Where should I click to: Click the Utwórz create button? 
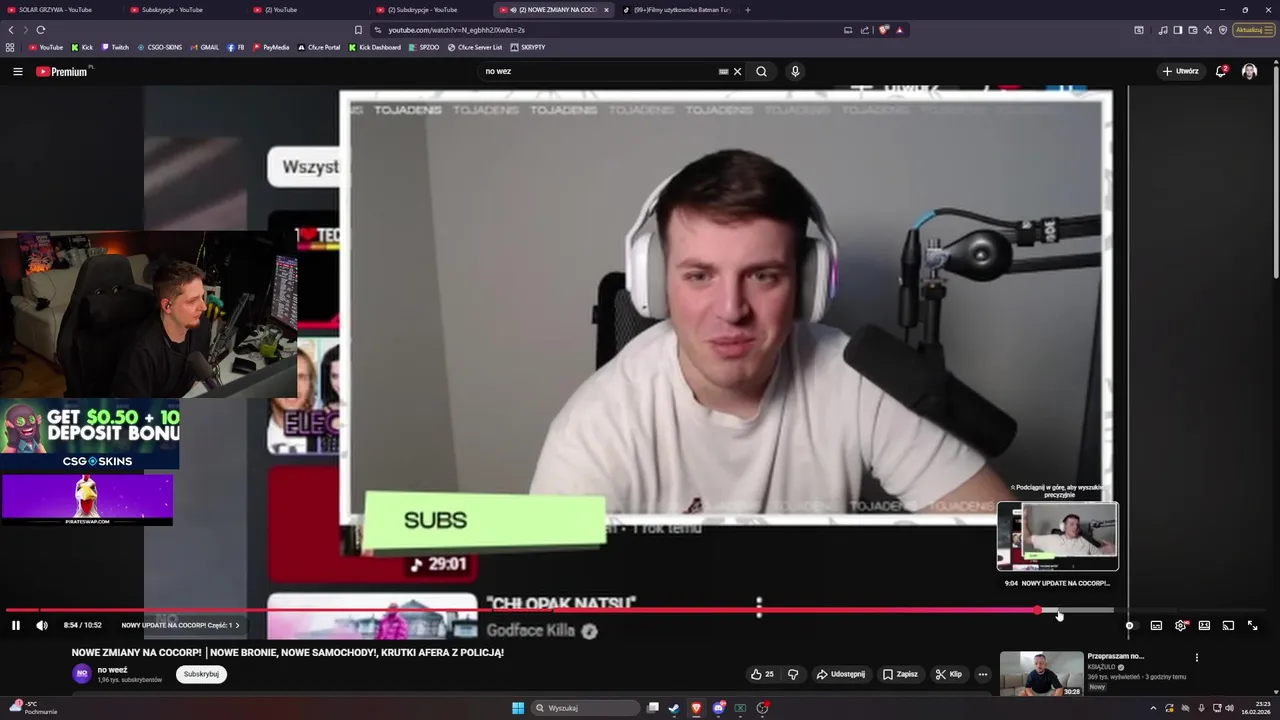tap(1180, 71)
